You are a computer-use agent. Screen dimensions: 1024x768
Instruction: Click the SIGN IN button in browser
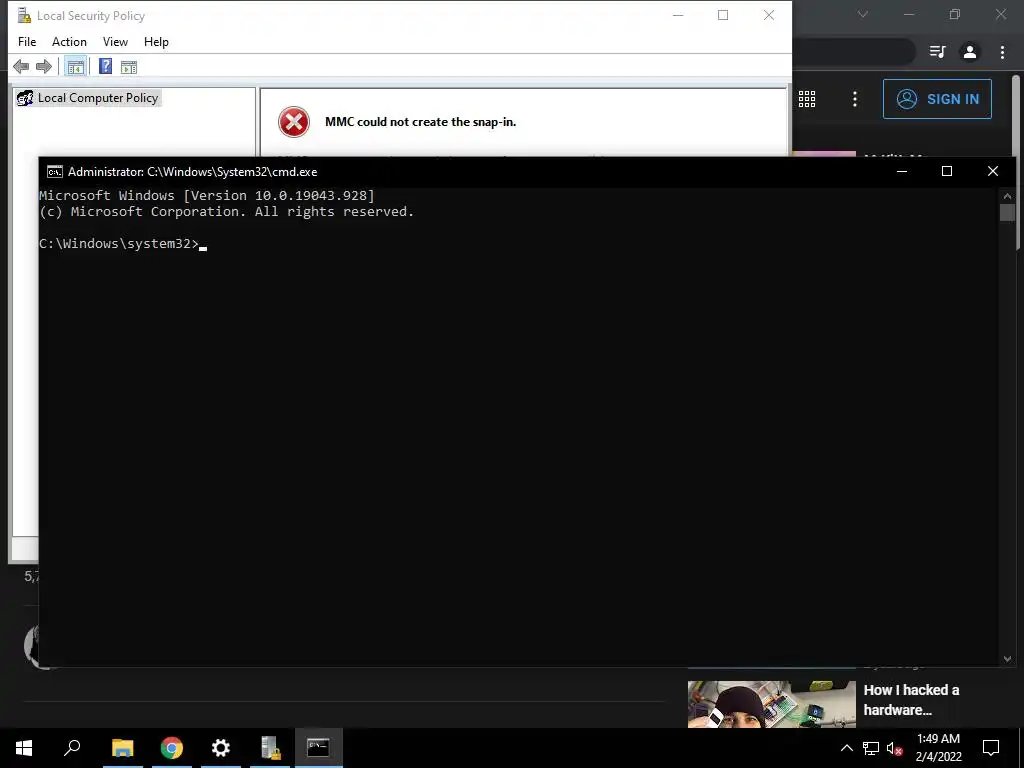[x=937, y=99]
